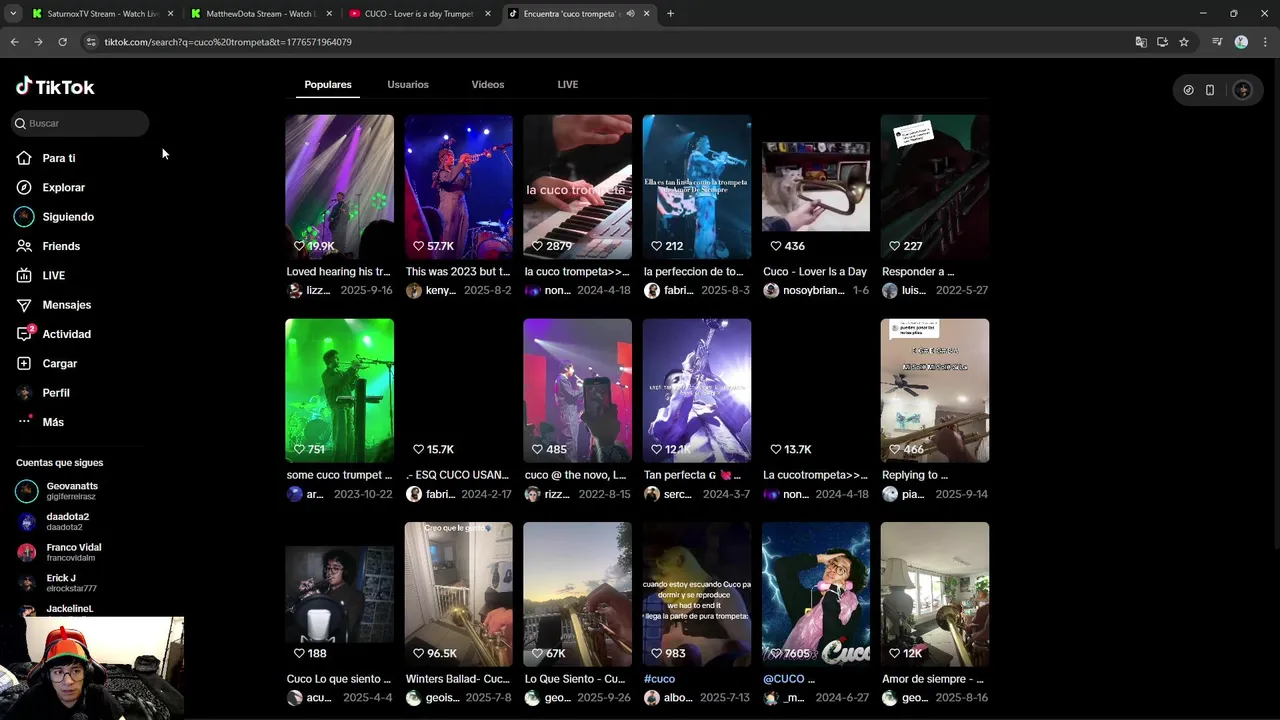
Task: Open the 'La cucotrompeta>>...' video caption
Action: tap(815, 475)
